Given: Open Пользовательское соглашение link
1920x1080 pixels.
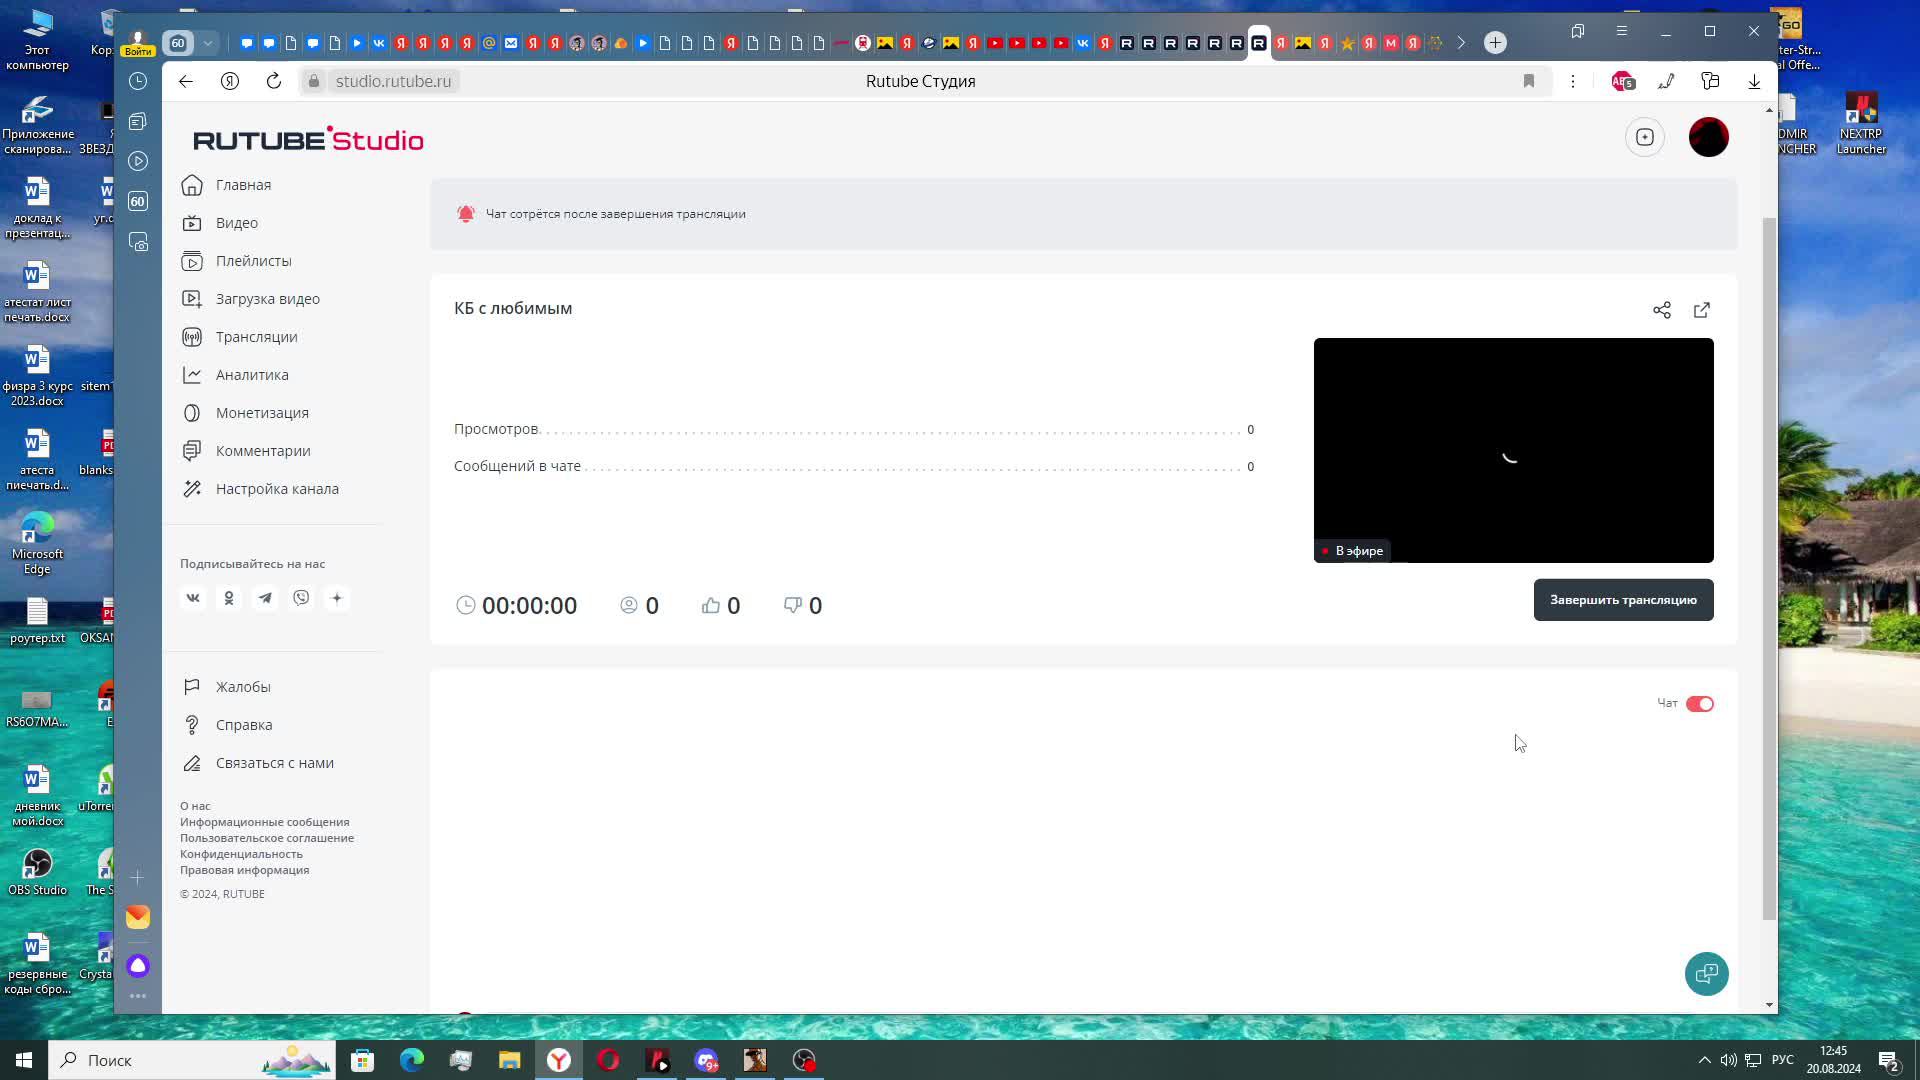Looking at the screenshot, I should [267, 838].
